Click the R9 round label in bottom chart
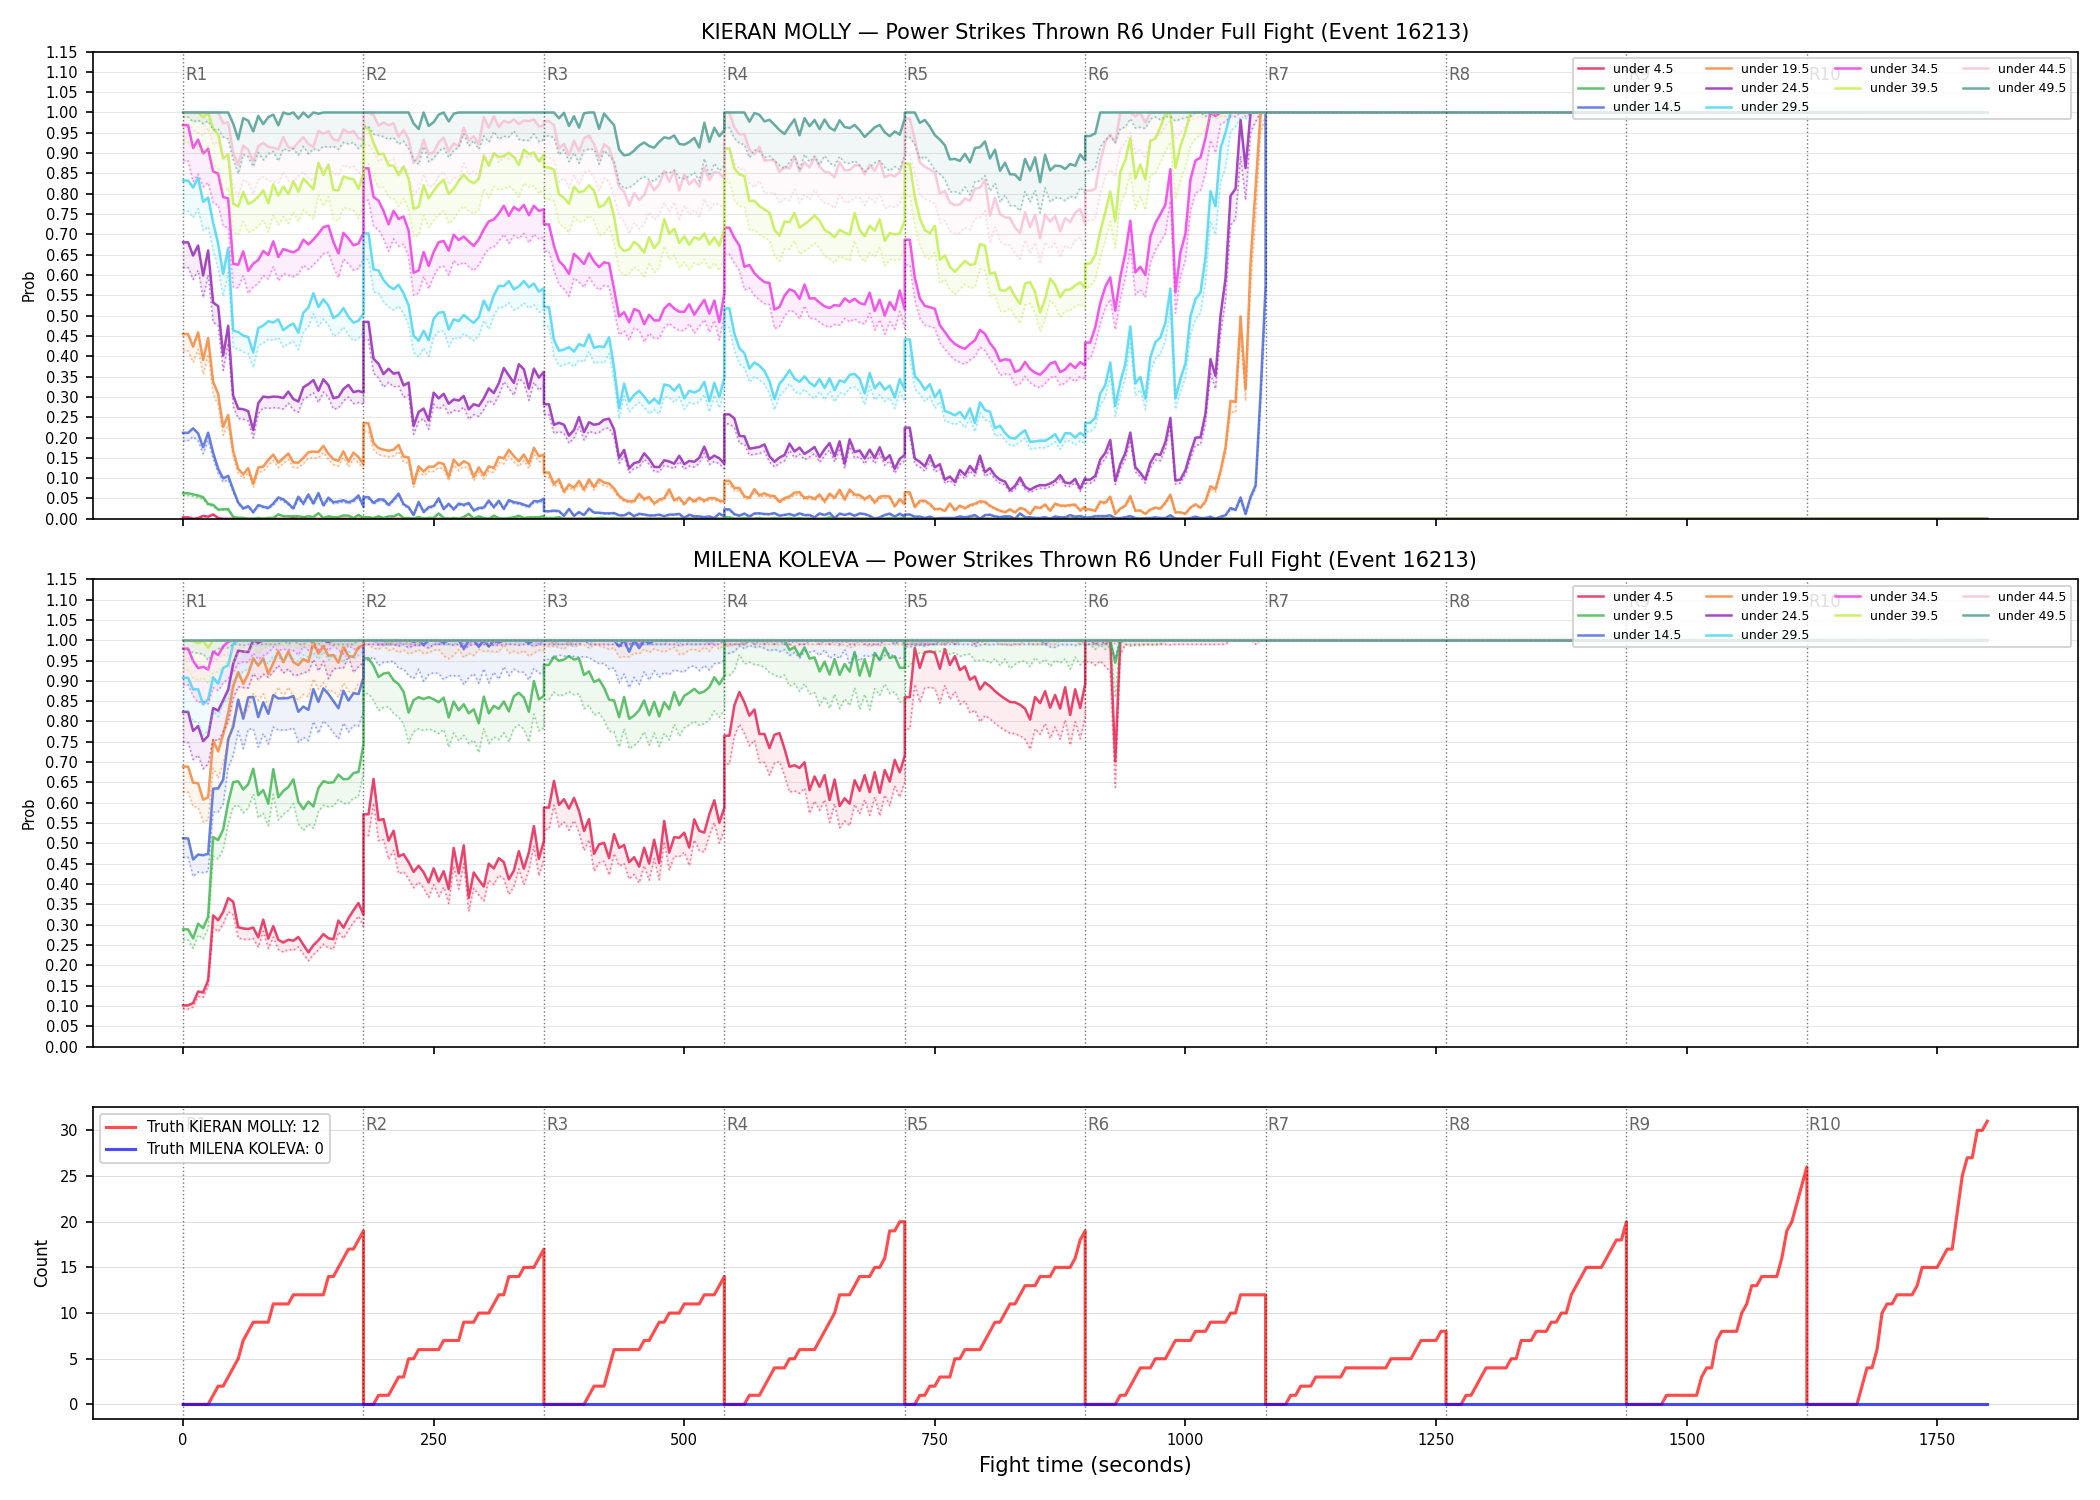The width and height of the screenshot is (2100, 1500). point(1639,1124)
